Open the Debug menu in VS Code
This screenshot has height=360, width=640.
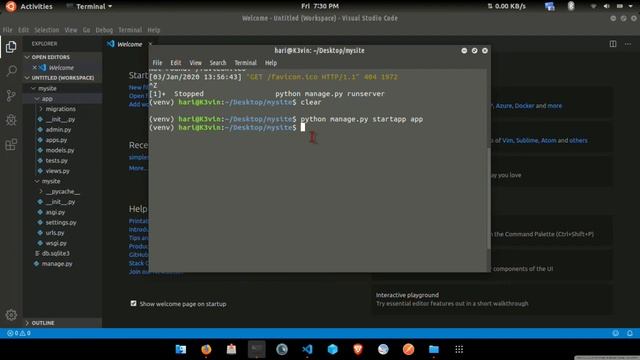(x=104, y=30)
